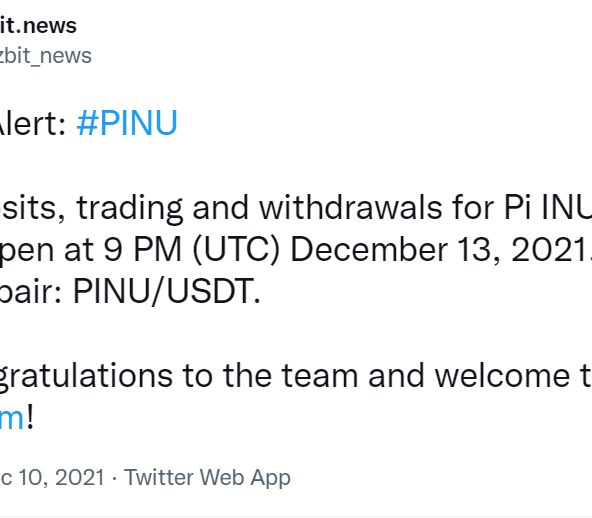Viewport: 592px width, 518px height.
Task: Open the tweet timestamp ending 10, 2021
Action: [x=52, y=477]
